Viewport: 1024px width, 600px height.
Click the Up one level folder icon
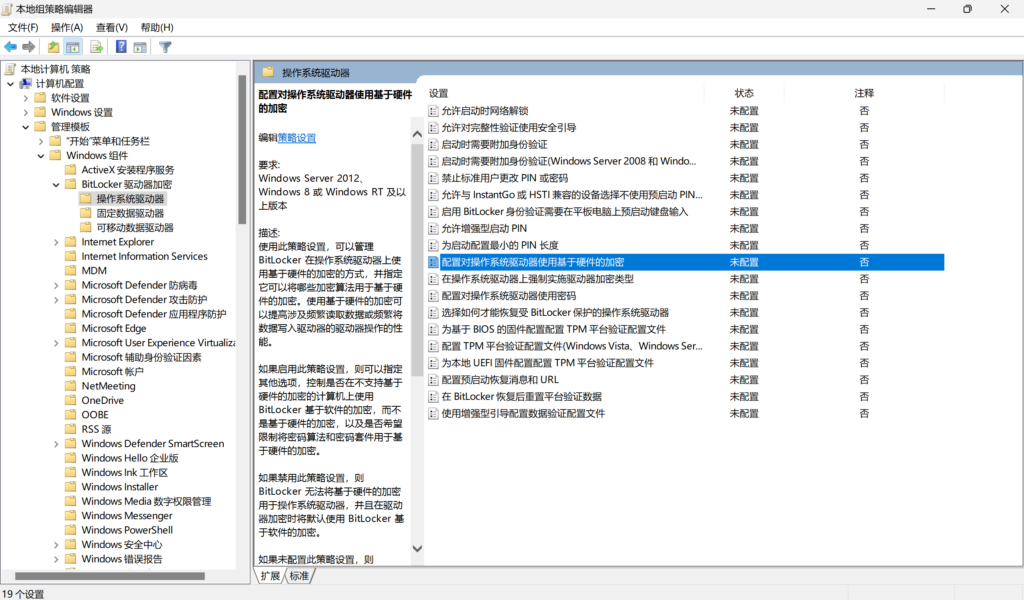pyautogui.click(x=54, y=47)
